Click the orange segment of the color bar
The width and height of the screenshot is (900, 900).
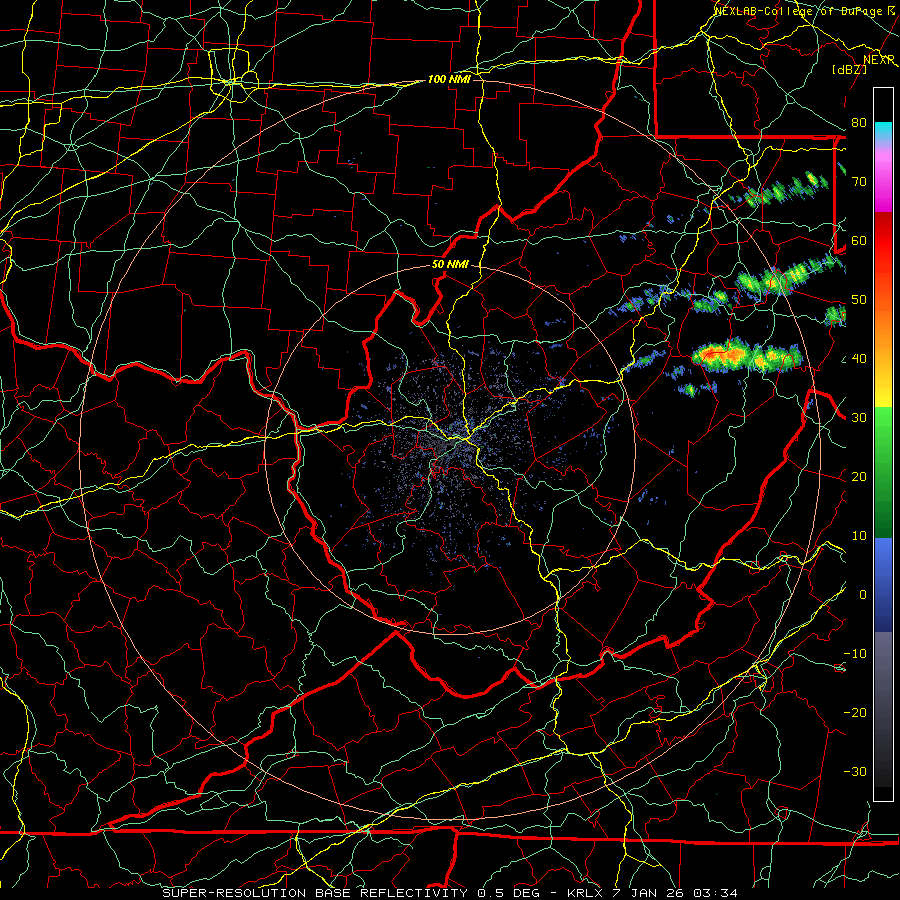883,330
